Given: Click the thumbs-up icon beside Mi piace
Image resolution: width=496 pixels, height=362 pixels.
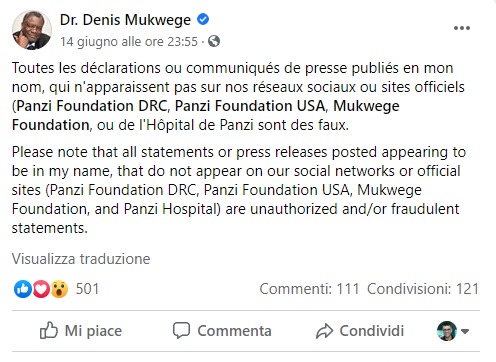Looking at the screenshot, I should click(49, 330).
